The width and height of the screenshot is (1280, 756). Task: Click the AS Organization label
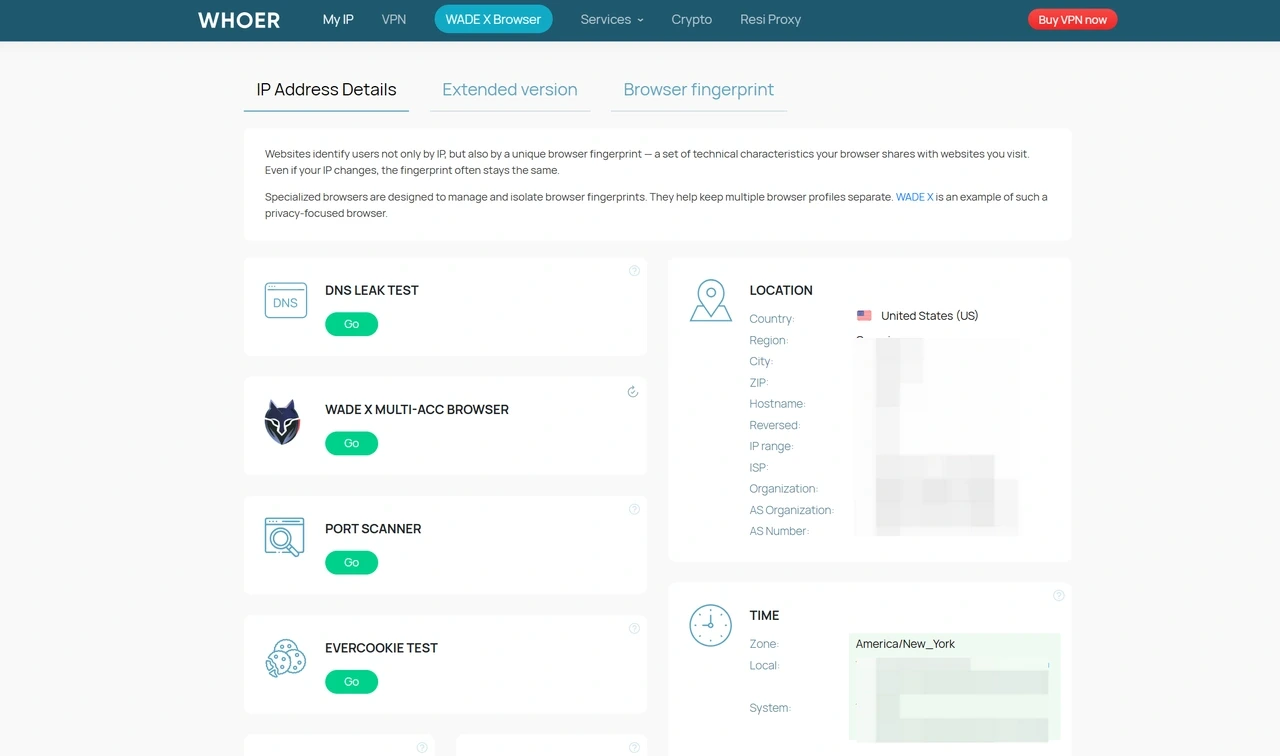[792, 510]
